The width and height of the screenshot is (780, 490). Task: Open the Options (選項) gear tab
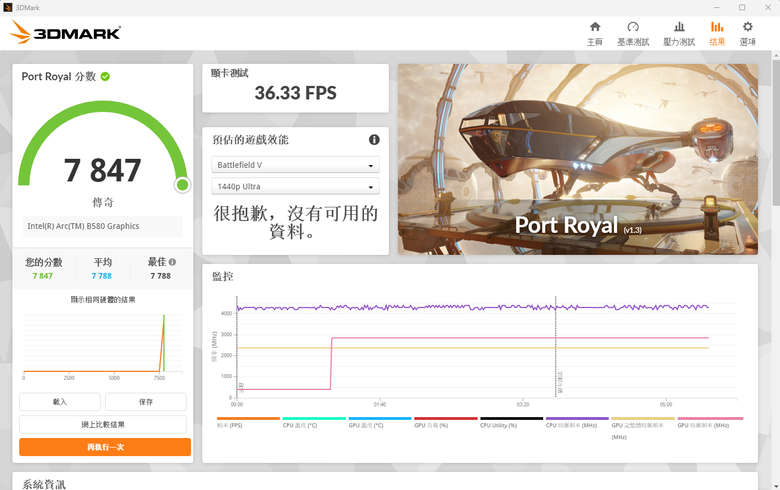point(747,34)
